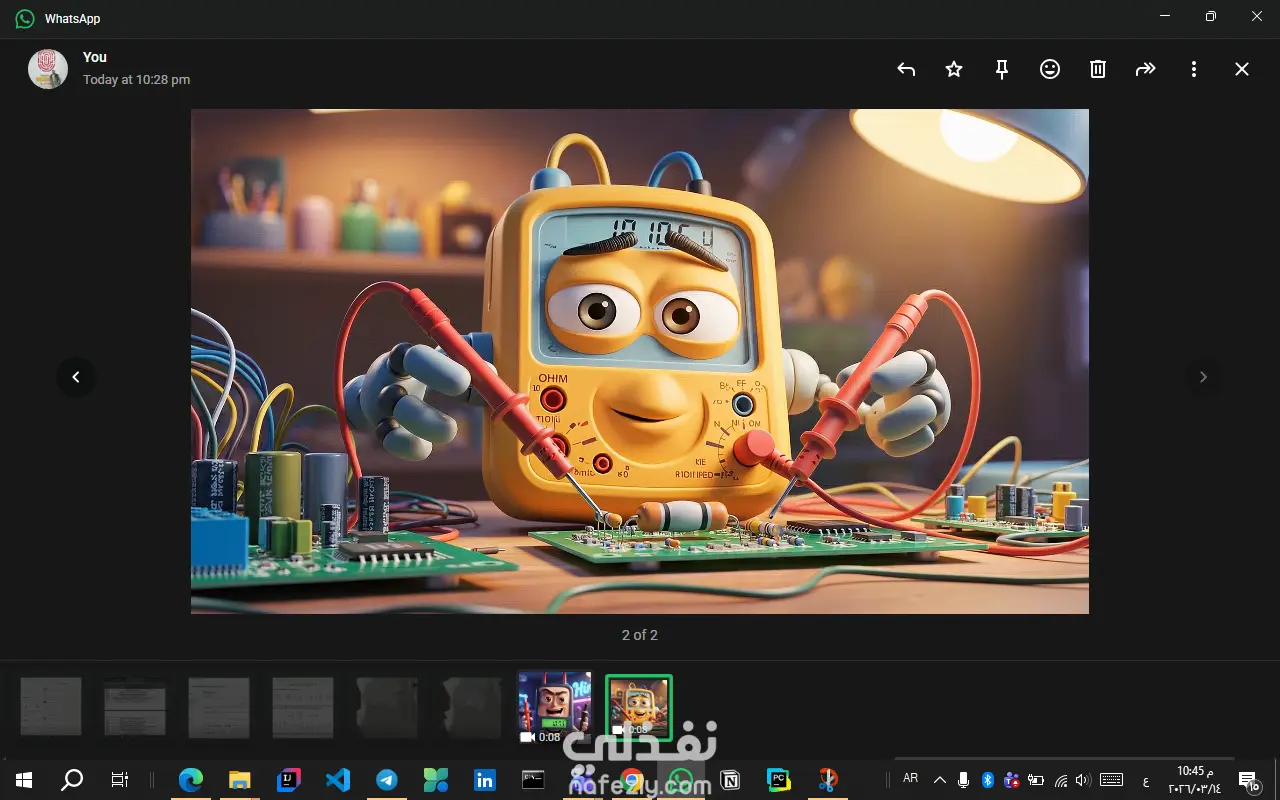React with the emoji smiley icon
Screen dimensions: 1280x800
coord(1050,69)
